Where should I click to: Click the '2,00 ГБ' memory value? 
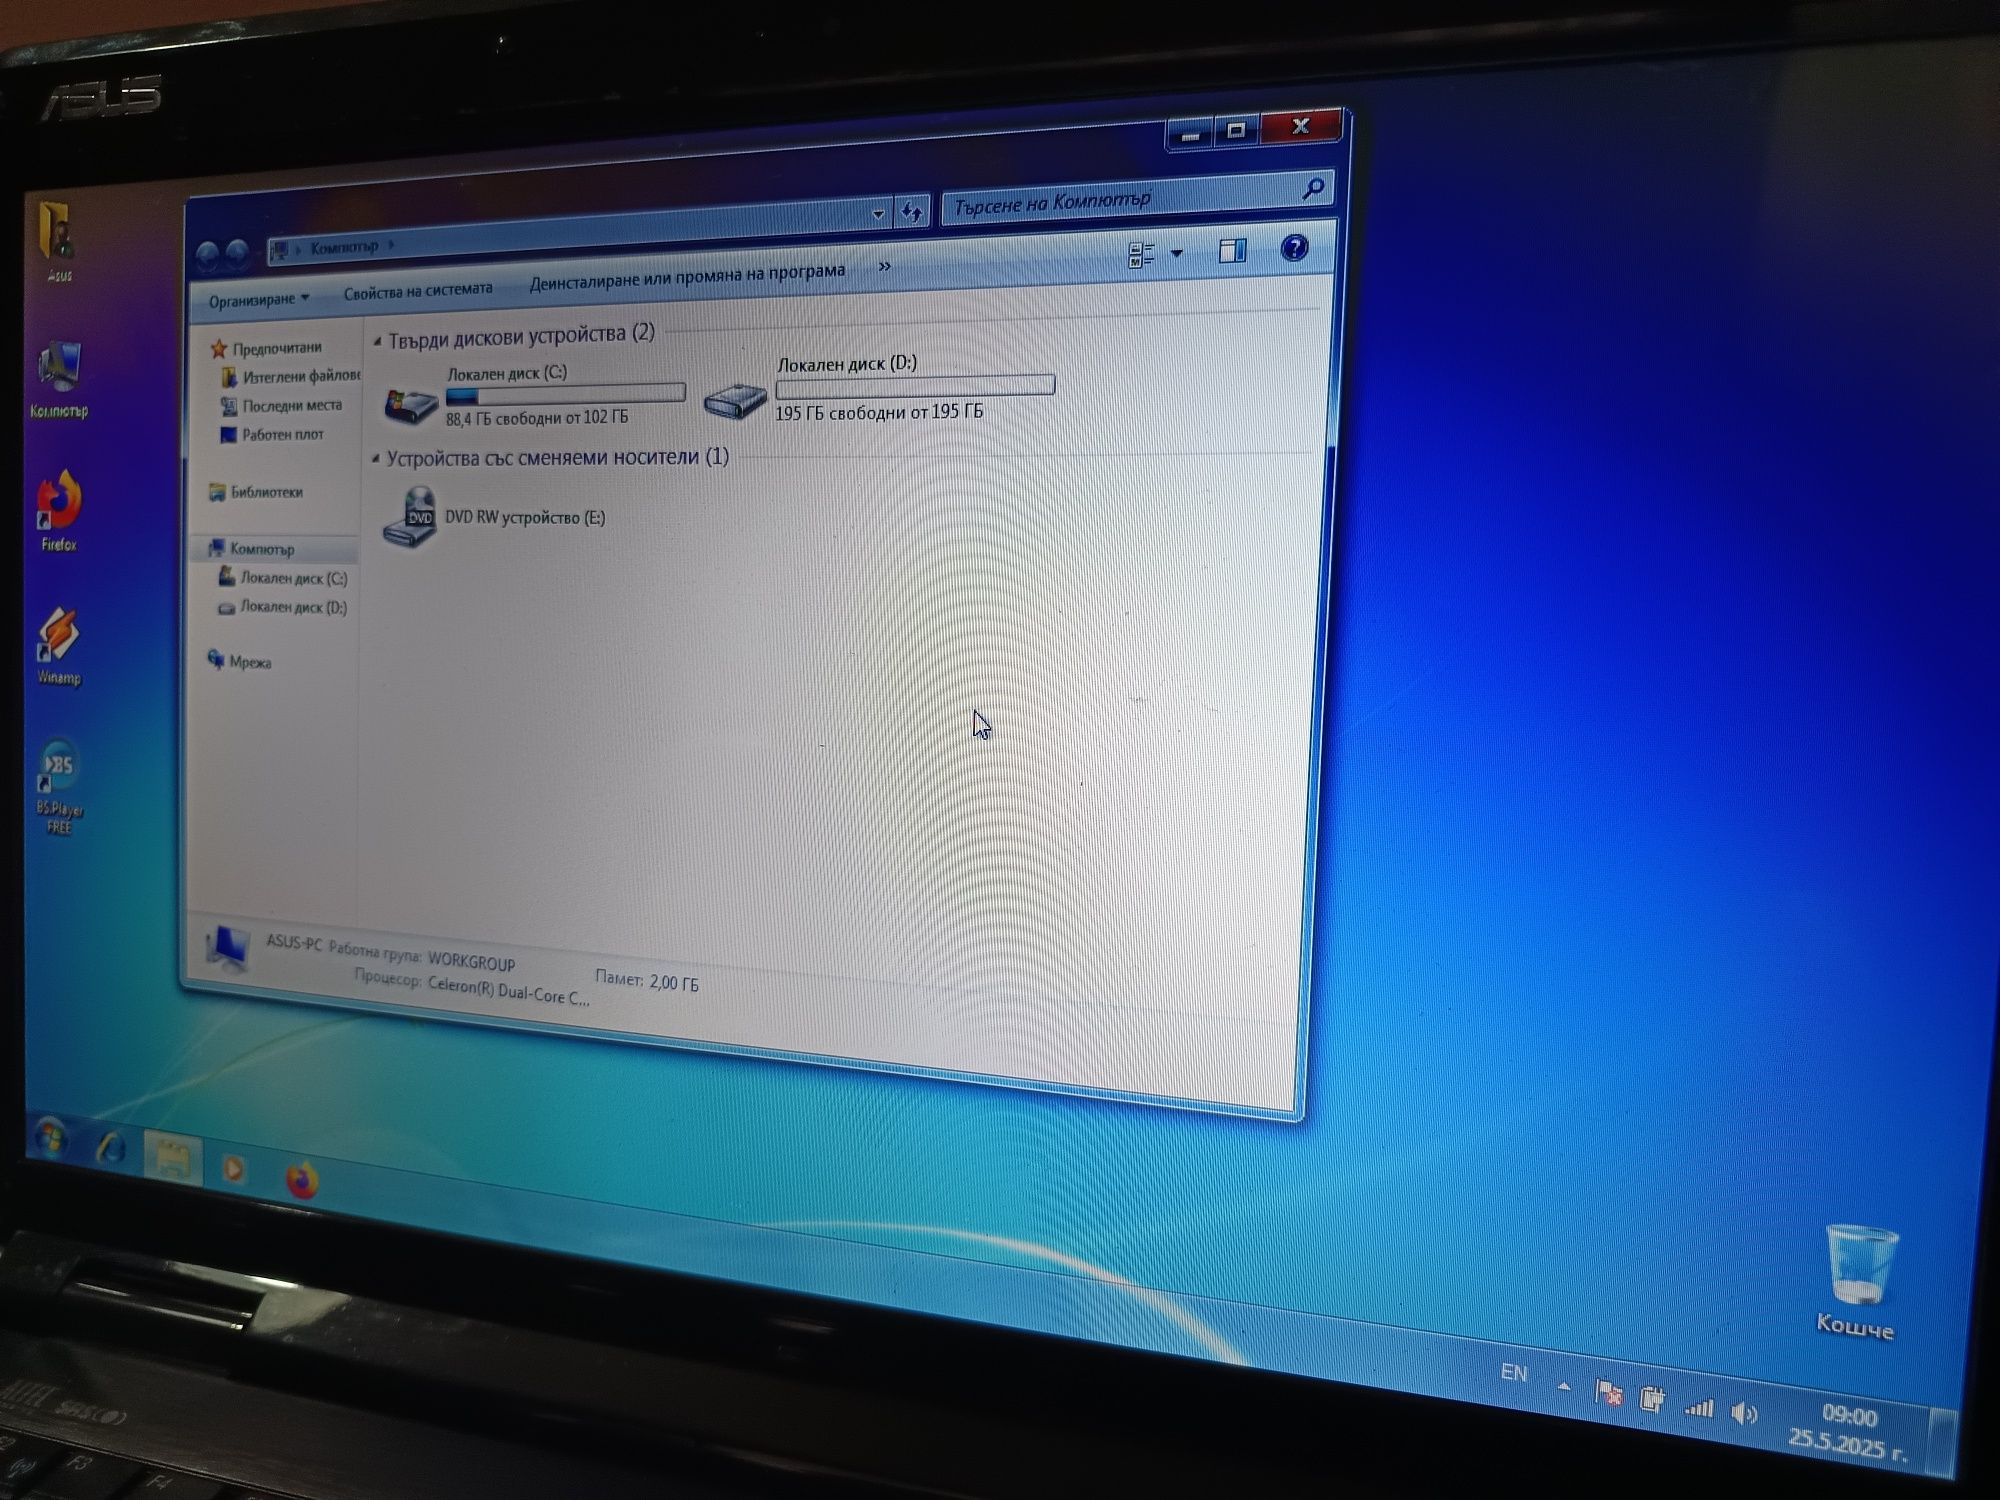tap(675, 983)
